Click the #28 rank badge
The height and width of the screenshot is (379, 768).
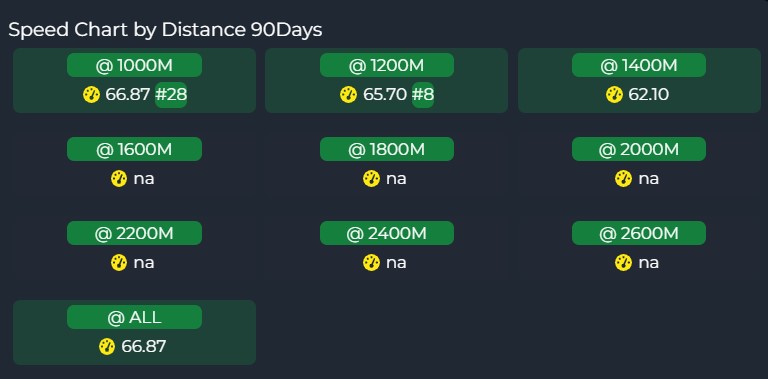point(171,95)
